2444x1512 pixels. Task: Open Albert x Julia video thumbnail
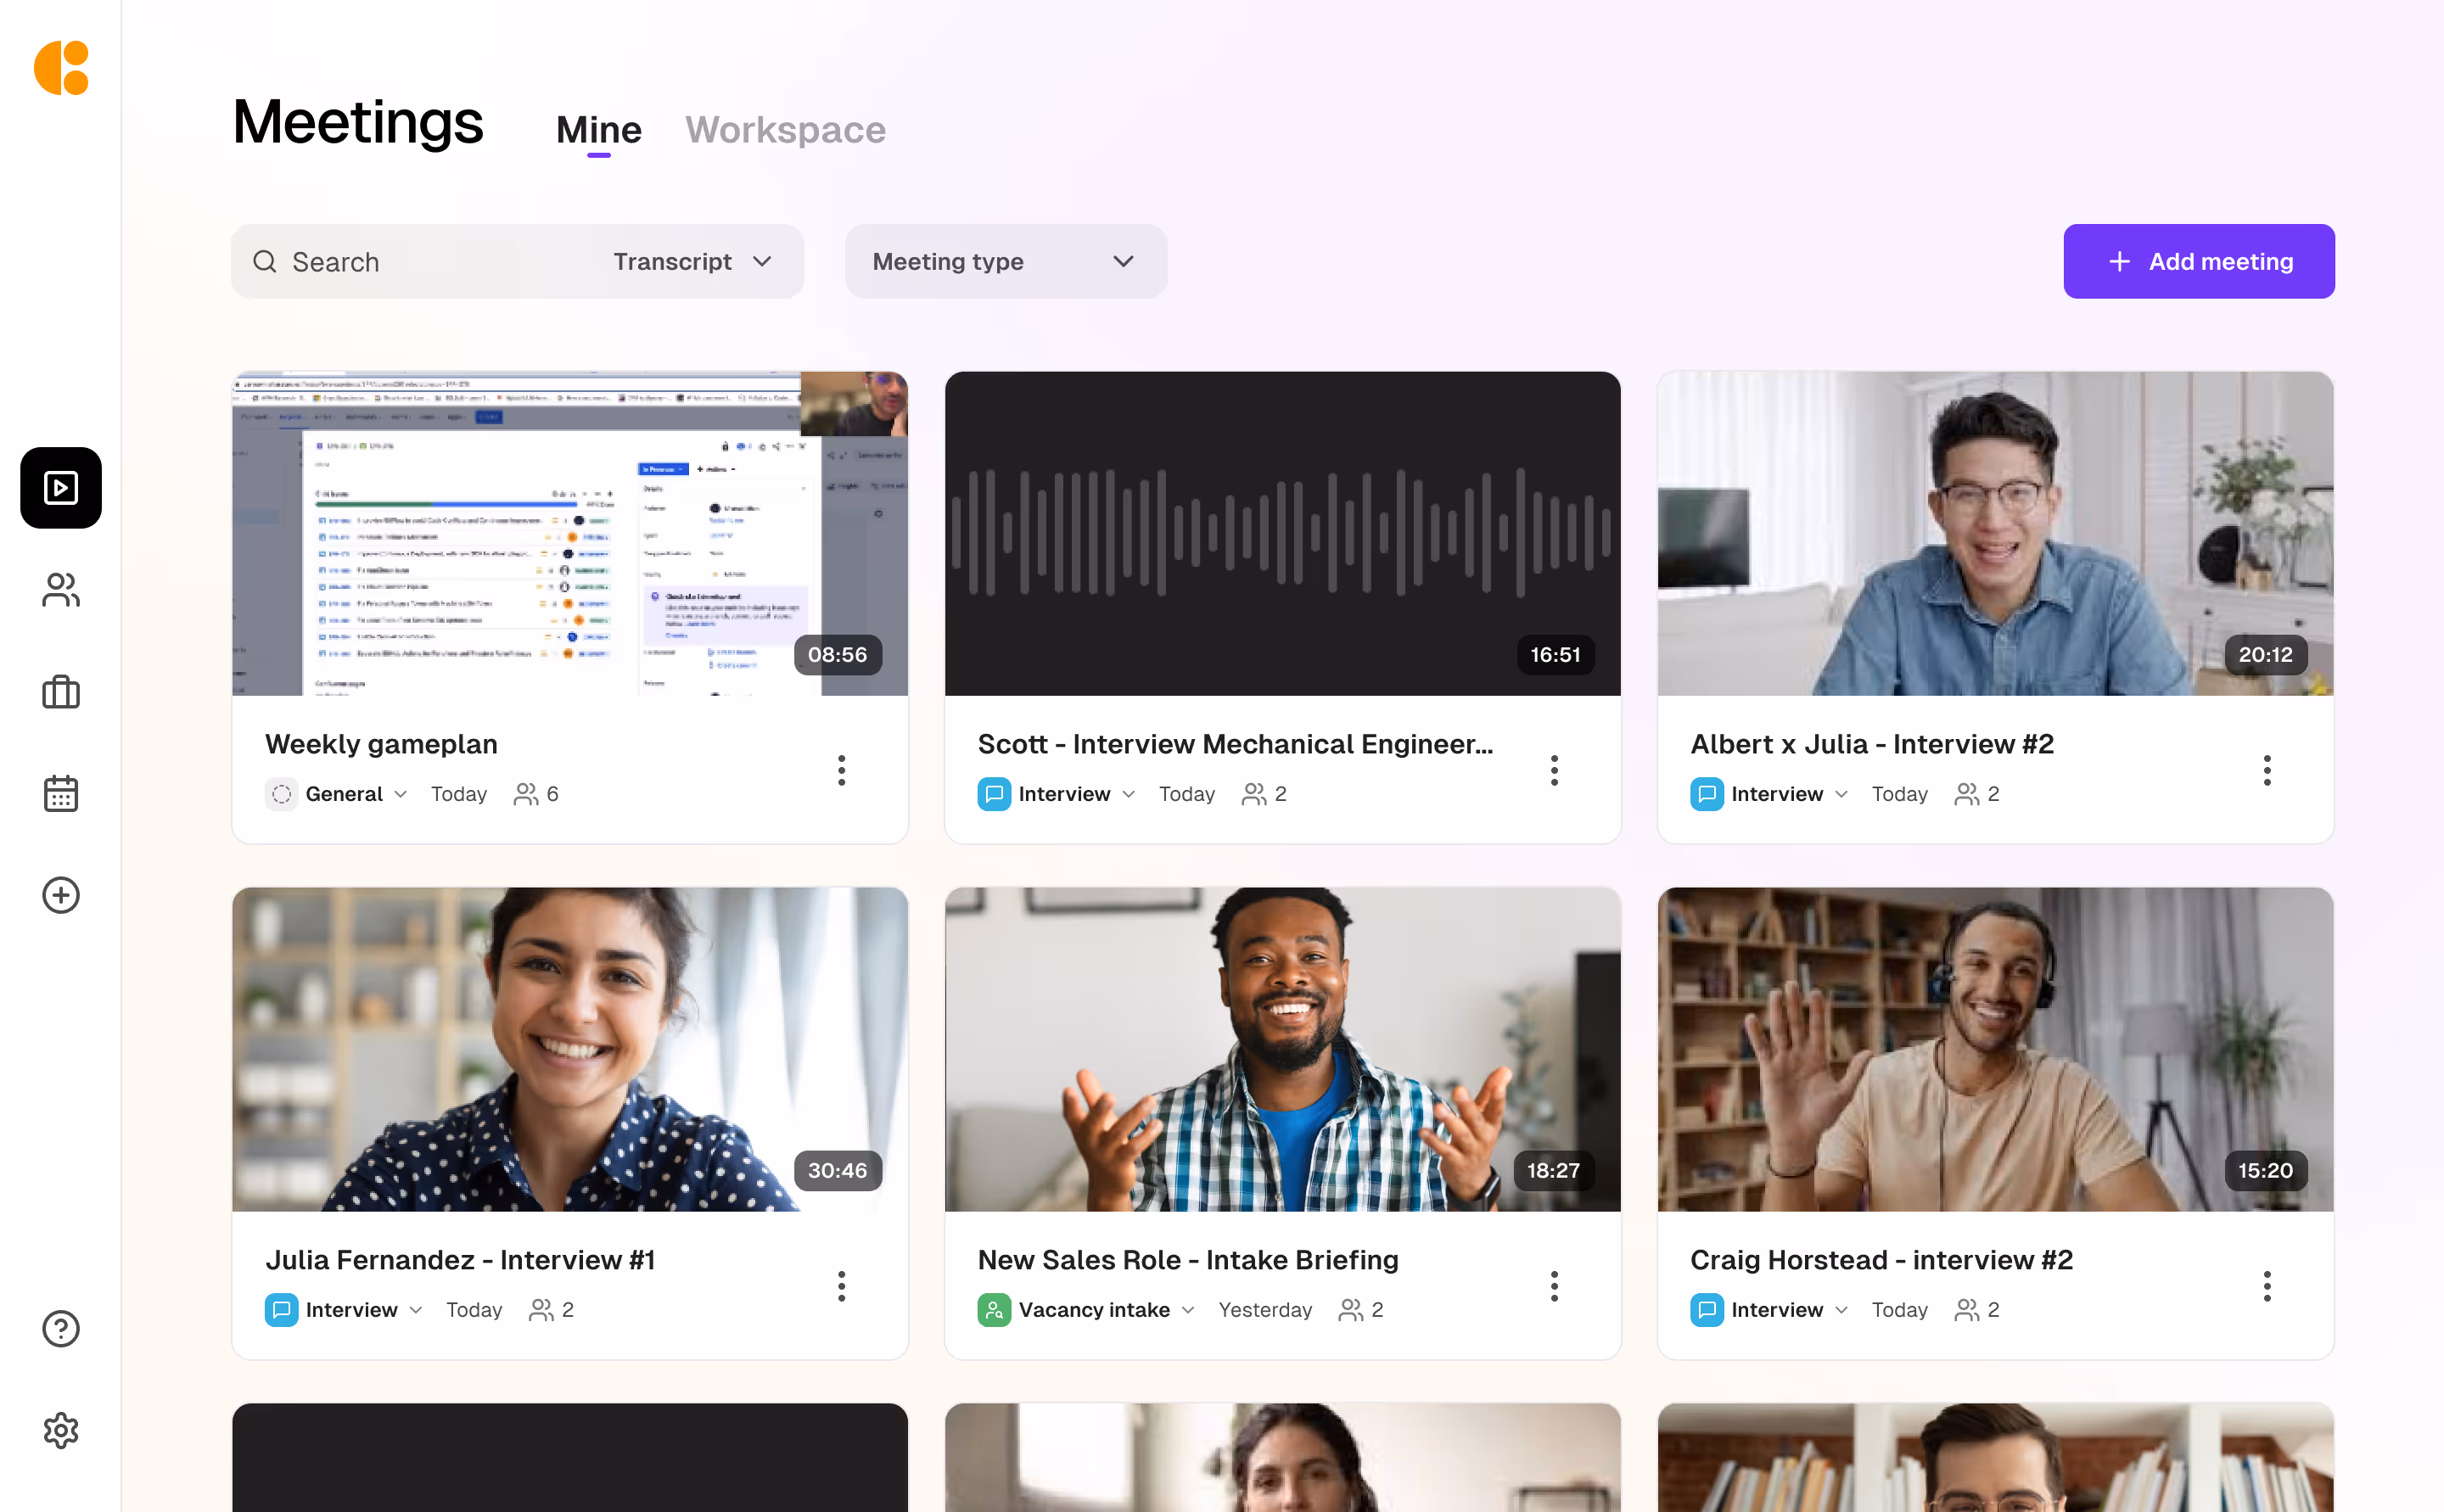tap(1996, 534)
